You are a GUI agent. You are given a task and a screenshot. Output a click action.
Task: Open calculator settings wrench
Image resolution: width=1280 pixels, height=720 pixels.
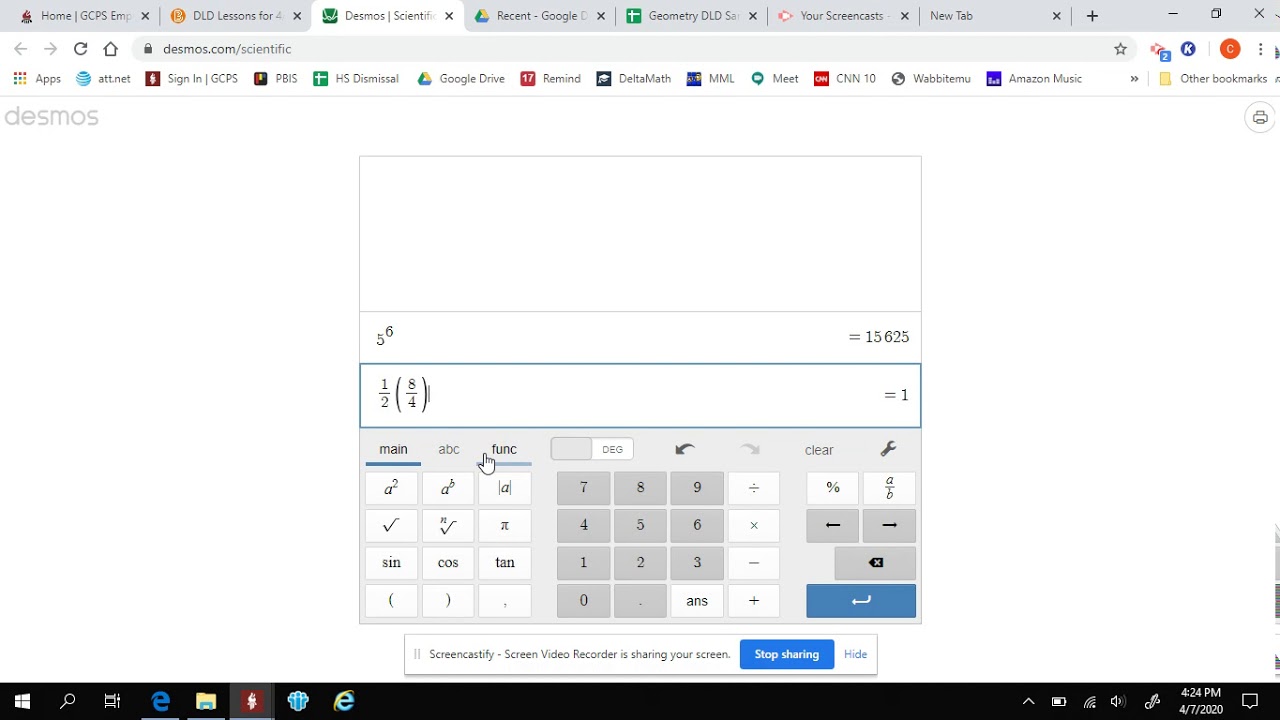pos(888,449)
